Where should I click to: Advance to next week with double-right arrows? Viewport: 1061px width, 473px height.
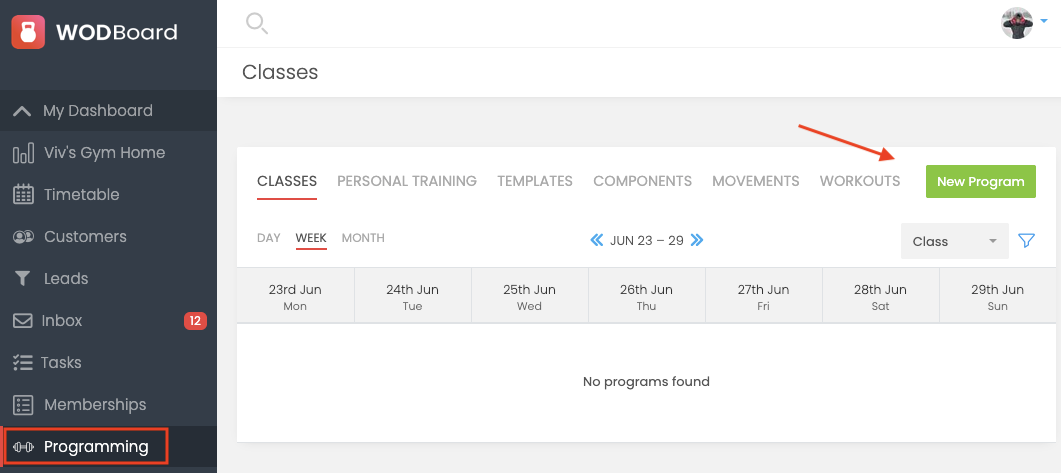click(x=697, y=240)
